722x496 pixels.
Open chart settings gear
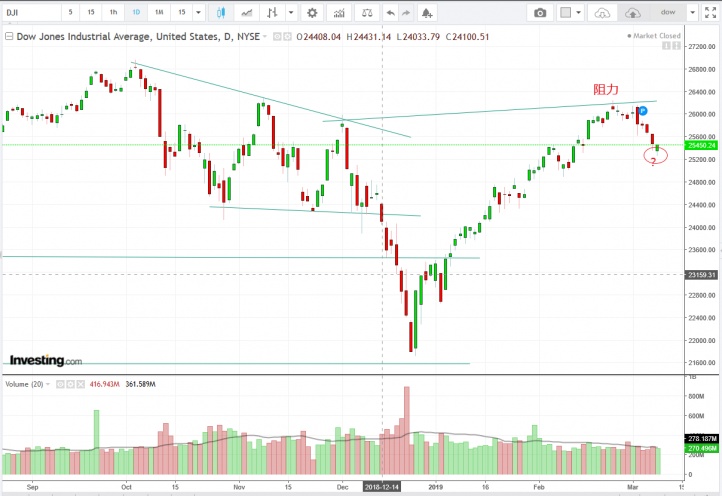pos(312,13)
